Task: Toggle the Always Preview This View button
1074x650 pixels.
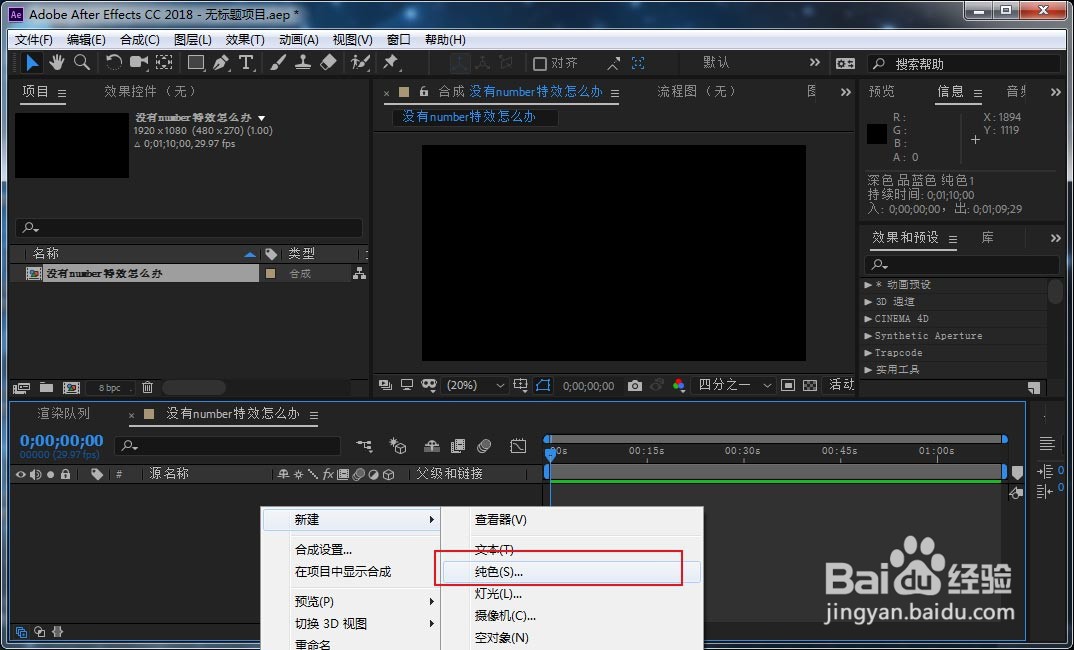Action: pyautogui.click(x=386, y=386)
